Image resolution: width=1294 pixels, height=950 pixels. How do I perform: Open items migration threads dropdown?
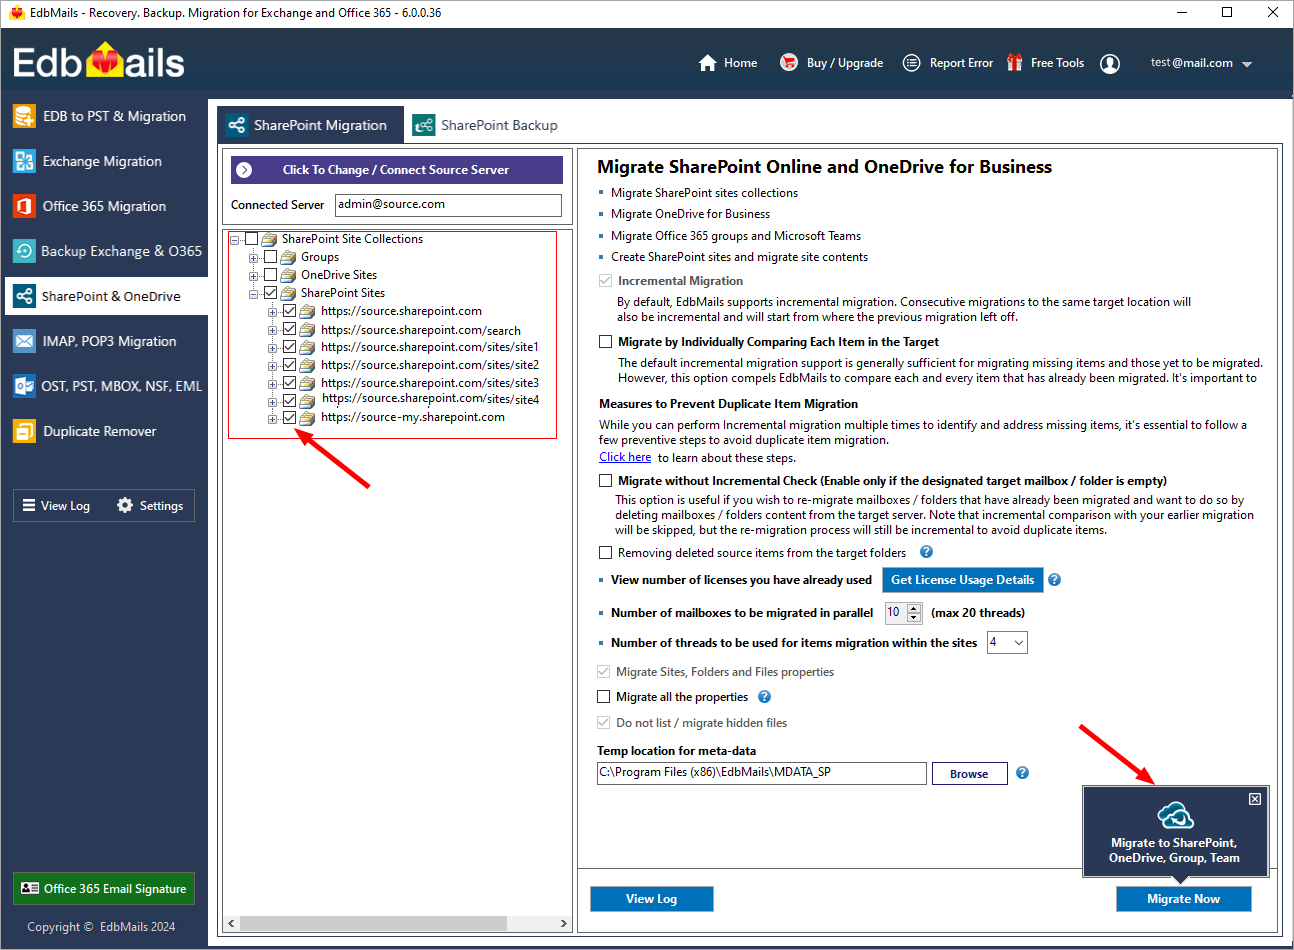point(1018,643)
